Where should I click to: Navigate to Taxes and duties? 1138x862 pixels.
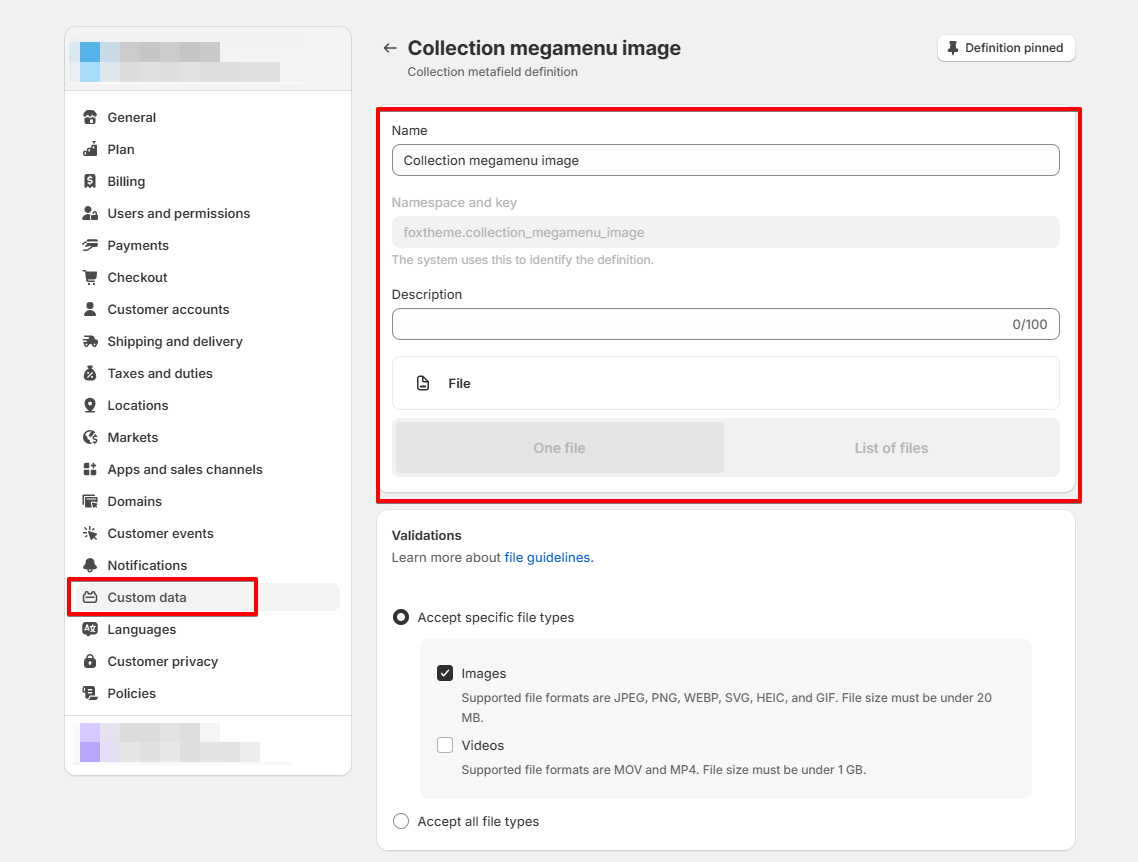point(208,373)
